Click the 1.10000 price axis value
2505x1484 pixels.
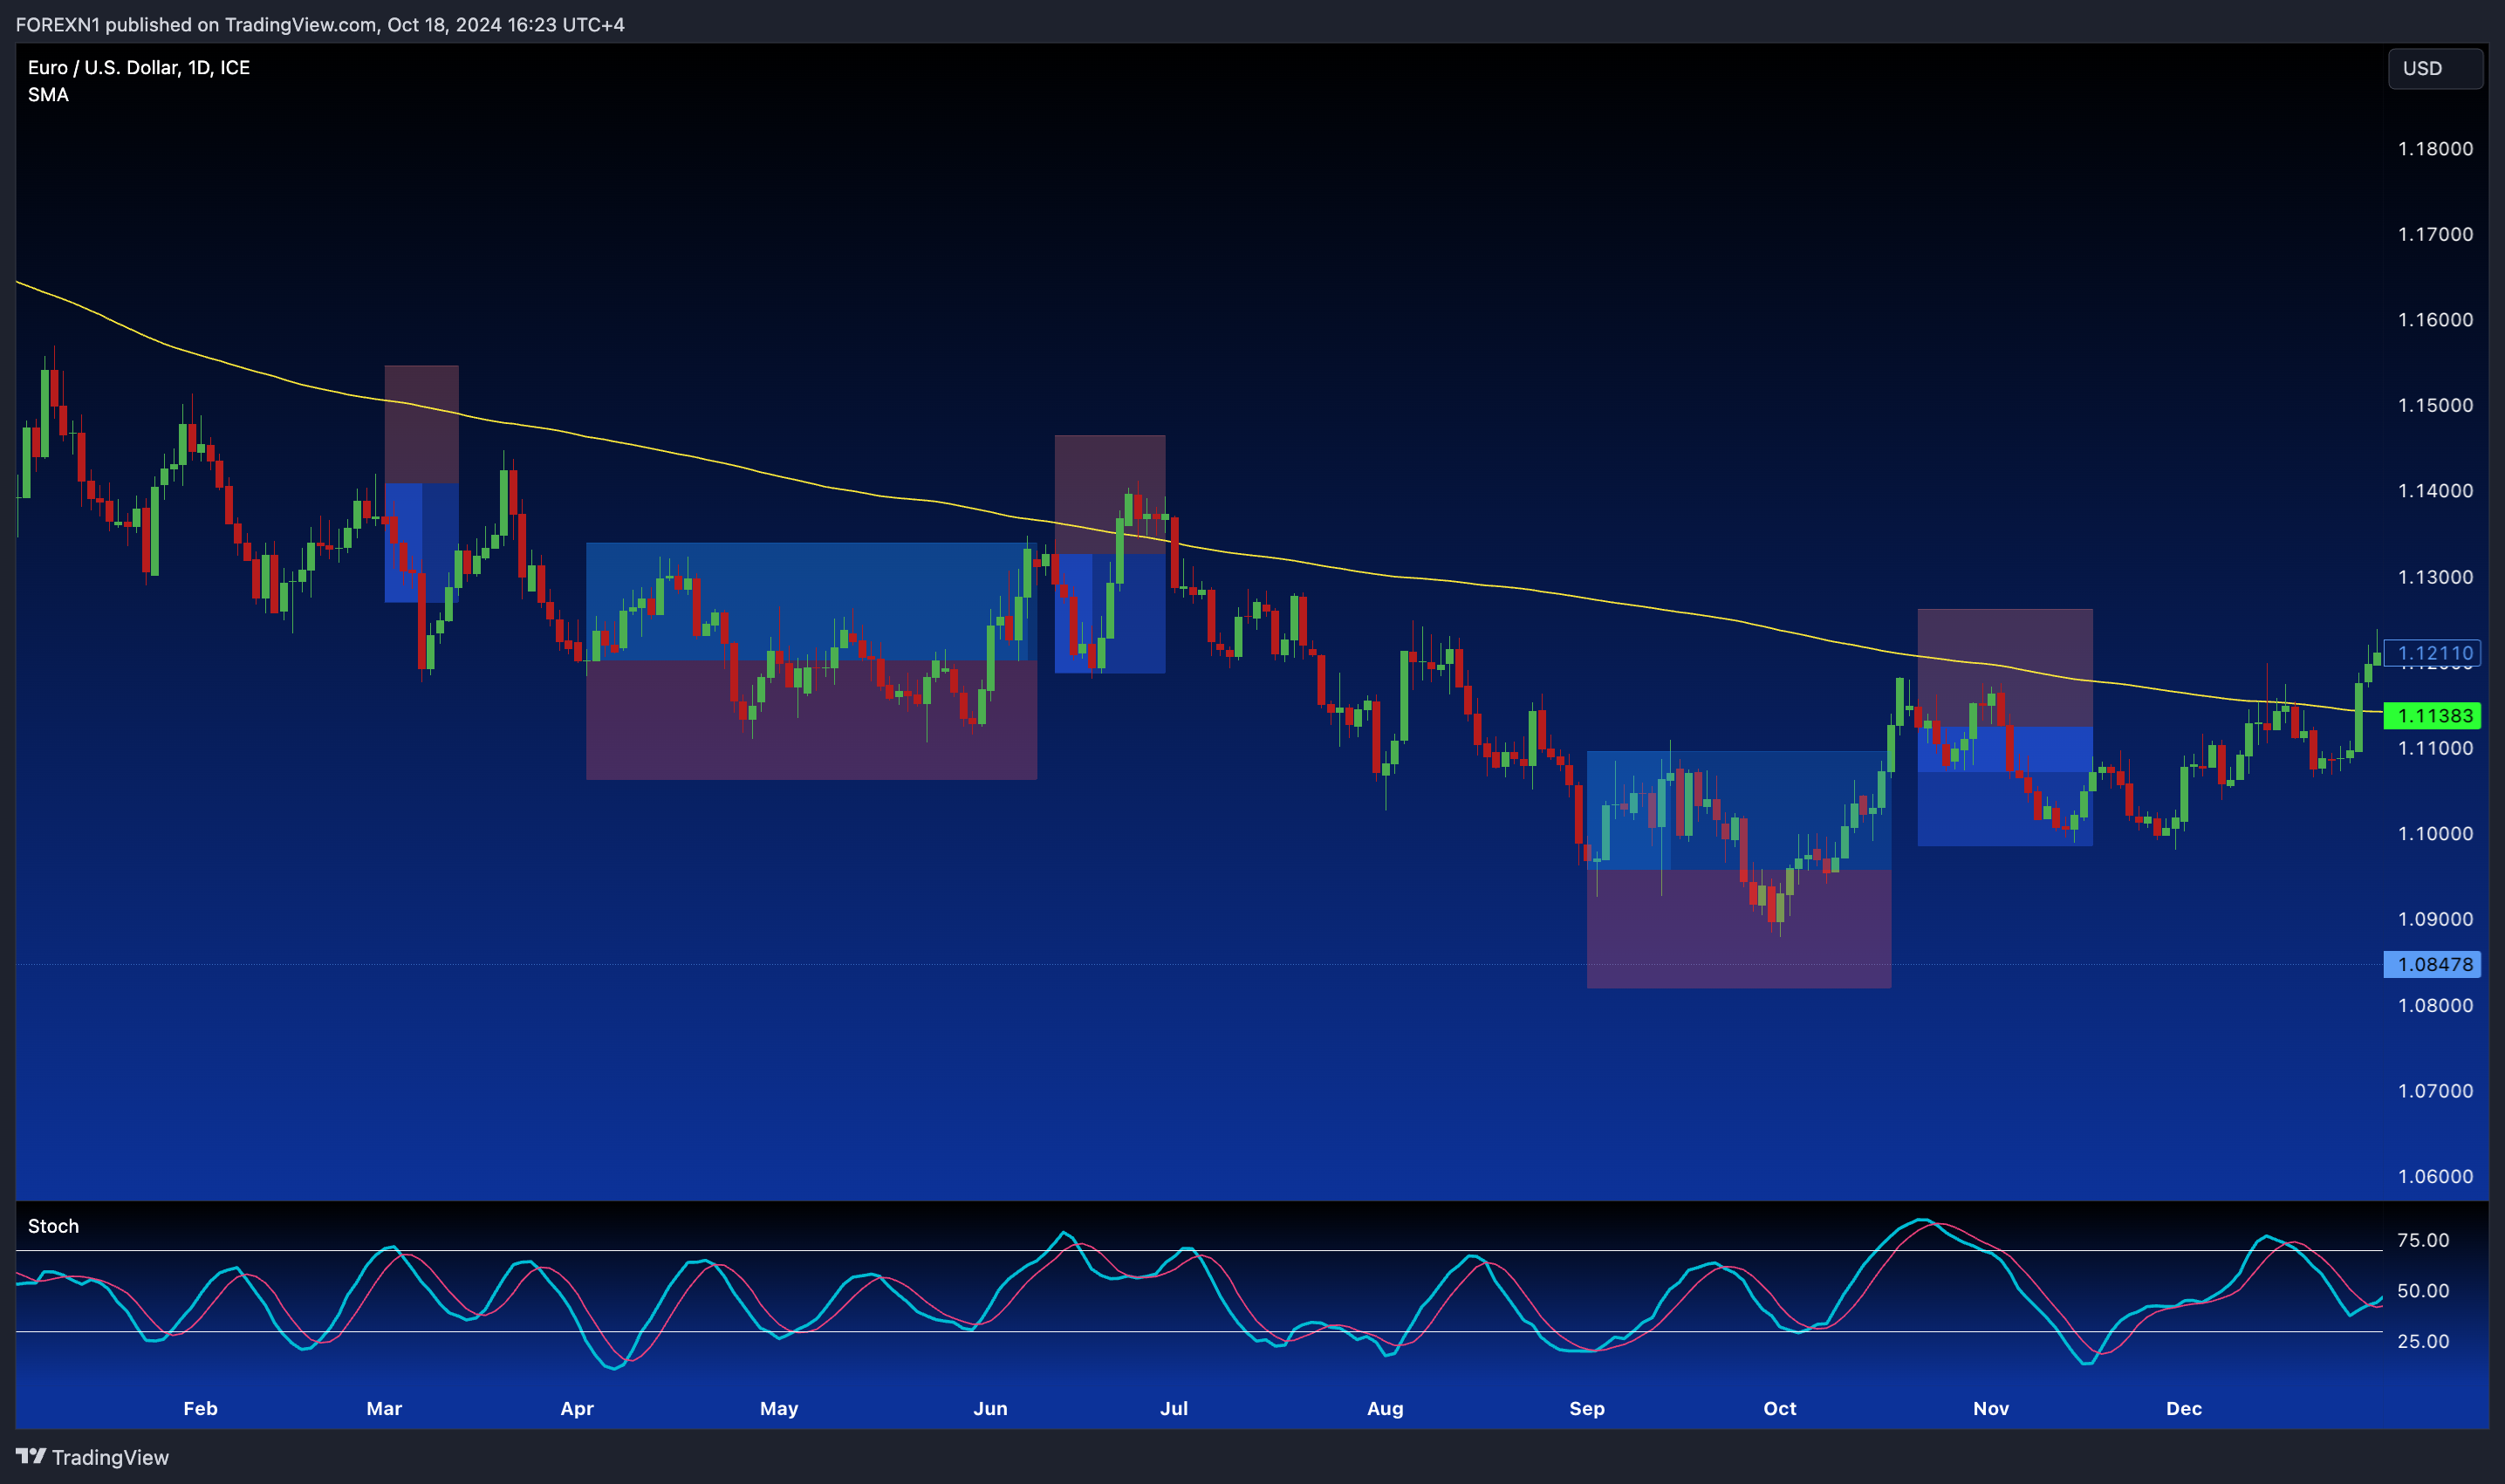tap(2435, 833)
